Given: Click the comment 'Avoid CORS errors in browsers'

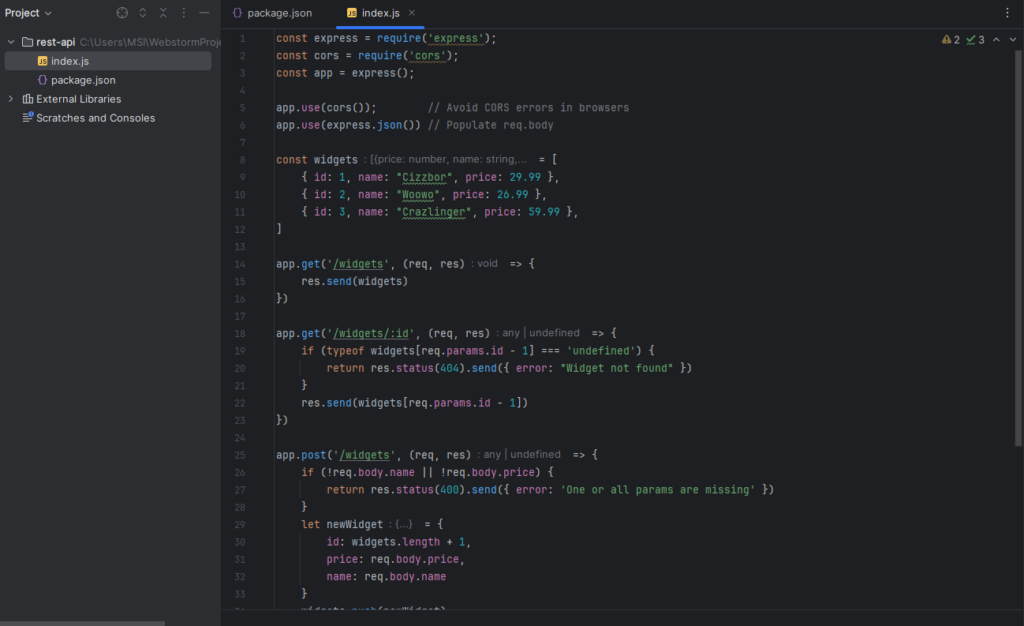Looking at the screenshot, I should pyautogui.click(x=528, y=108).
